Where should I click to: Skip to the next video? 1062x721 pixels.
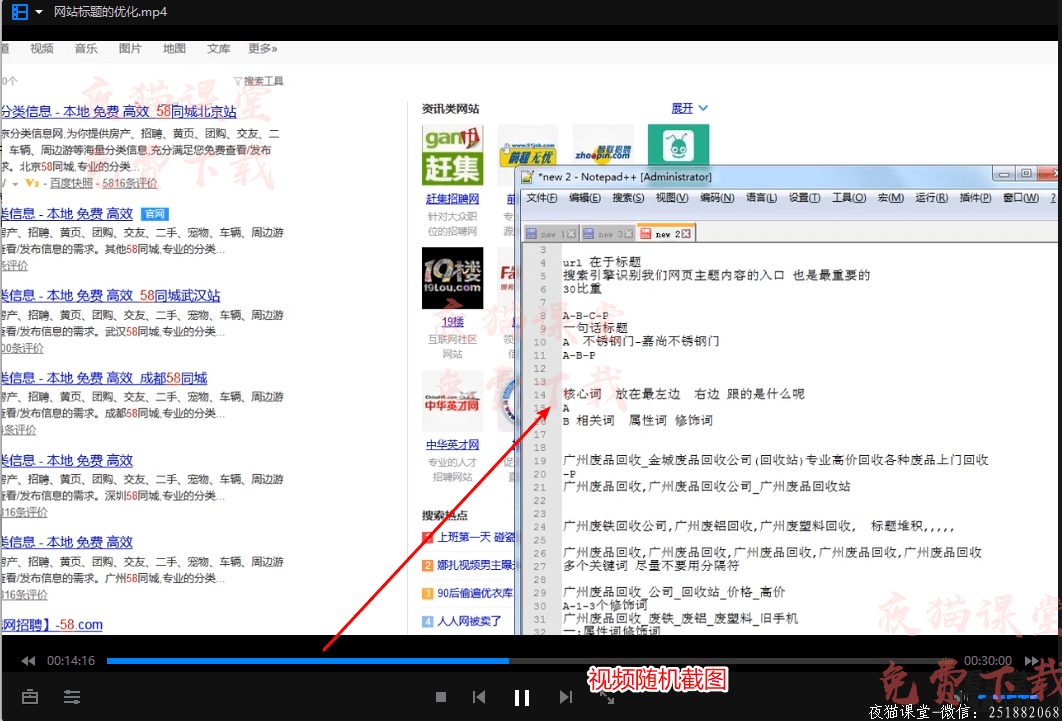(566, 697)
